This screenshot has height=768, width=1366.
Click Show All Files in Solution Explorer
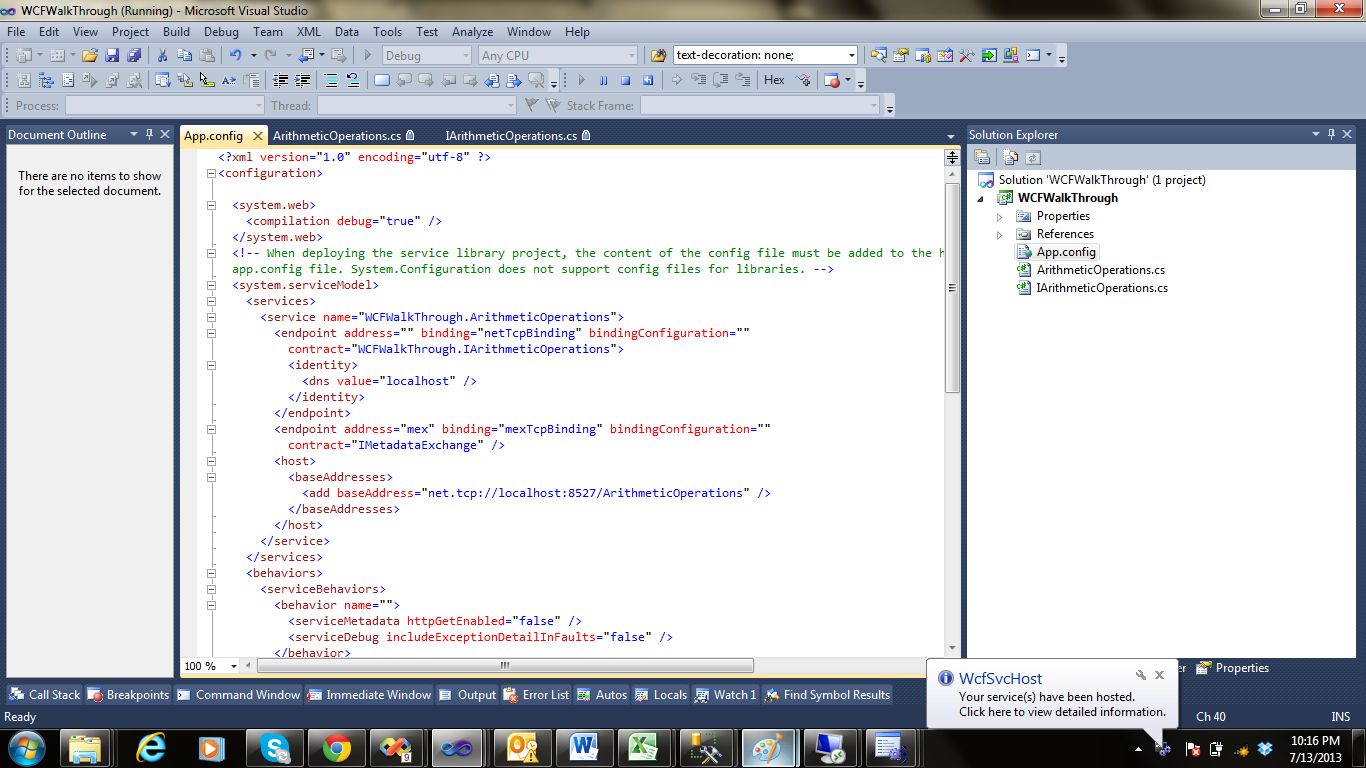pyautogui.click(x=1010, y=157)
